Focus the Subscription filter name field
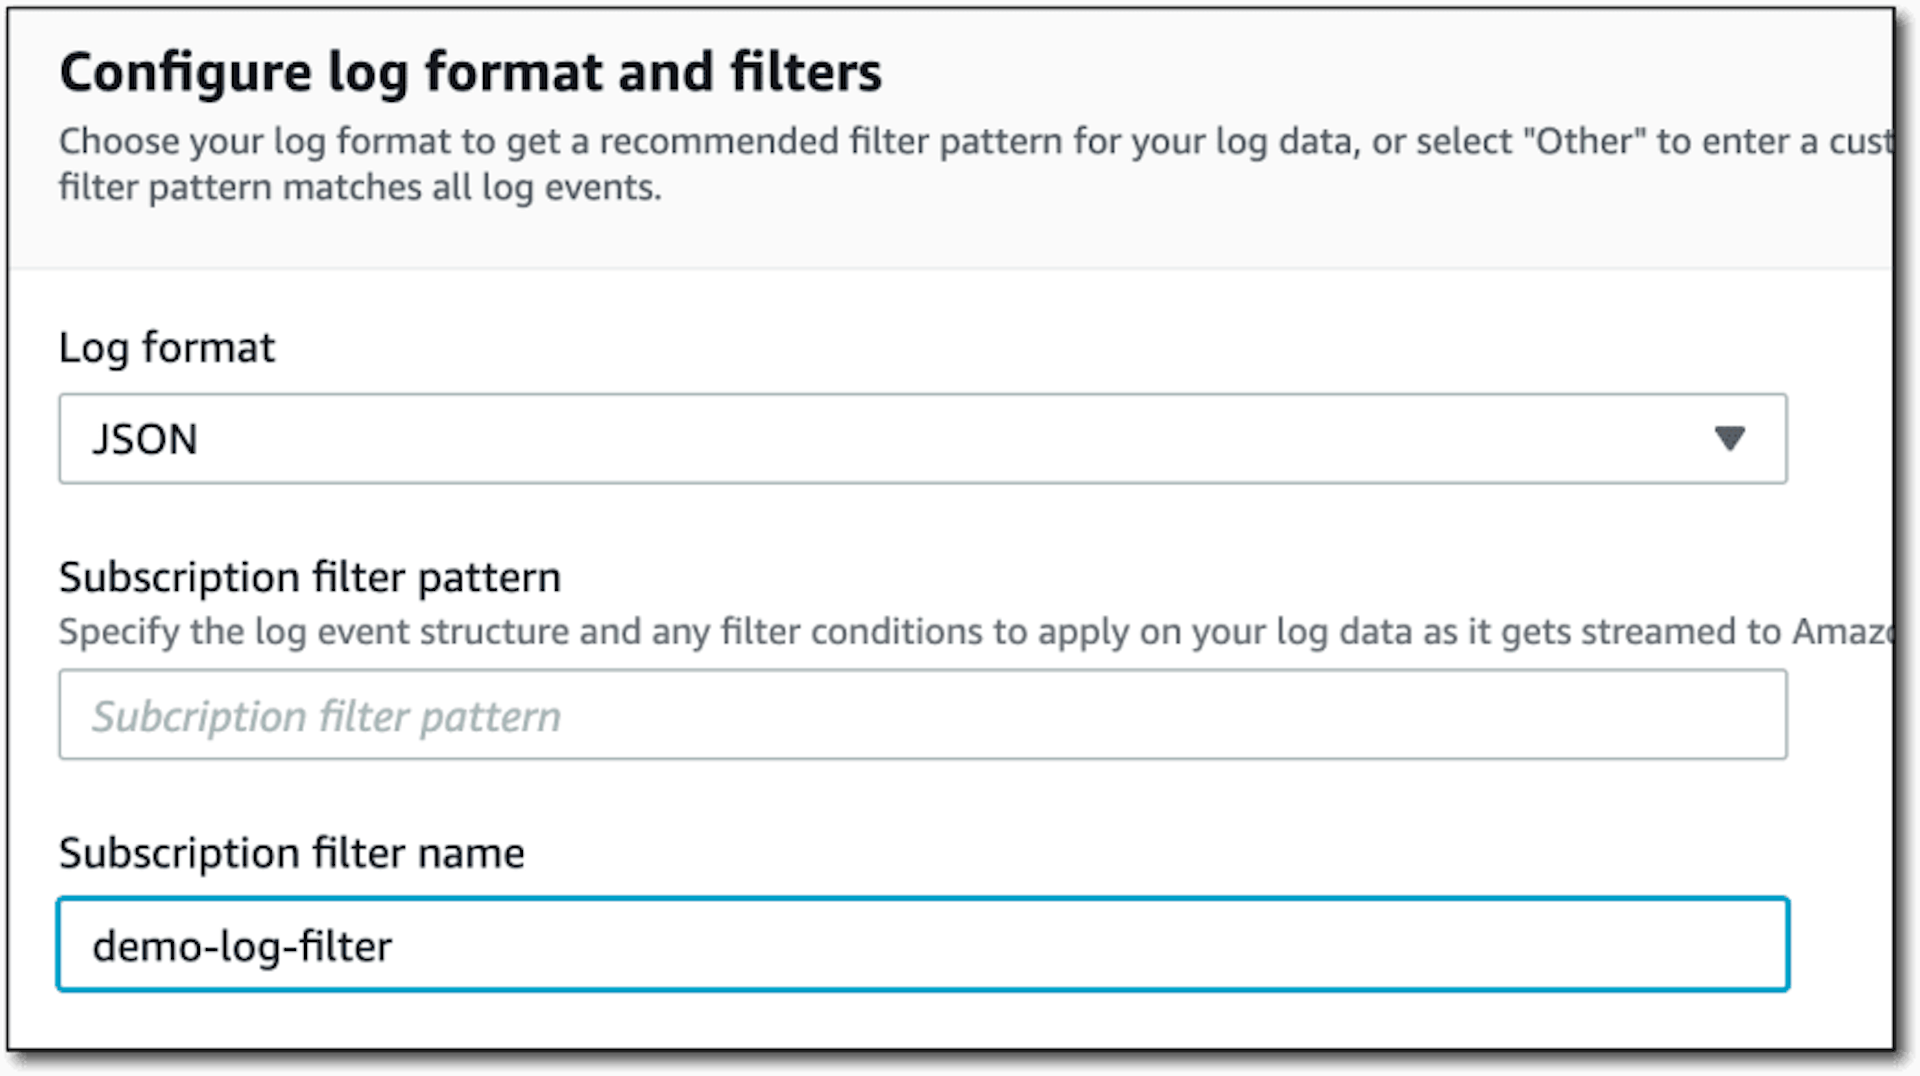 click(x=922, y=944)
